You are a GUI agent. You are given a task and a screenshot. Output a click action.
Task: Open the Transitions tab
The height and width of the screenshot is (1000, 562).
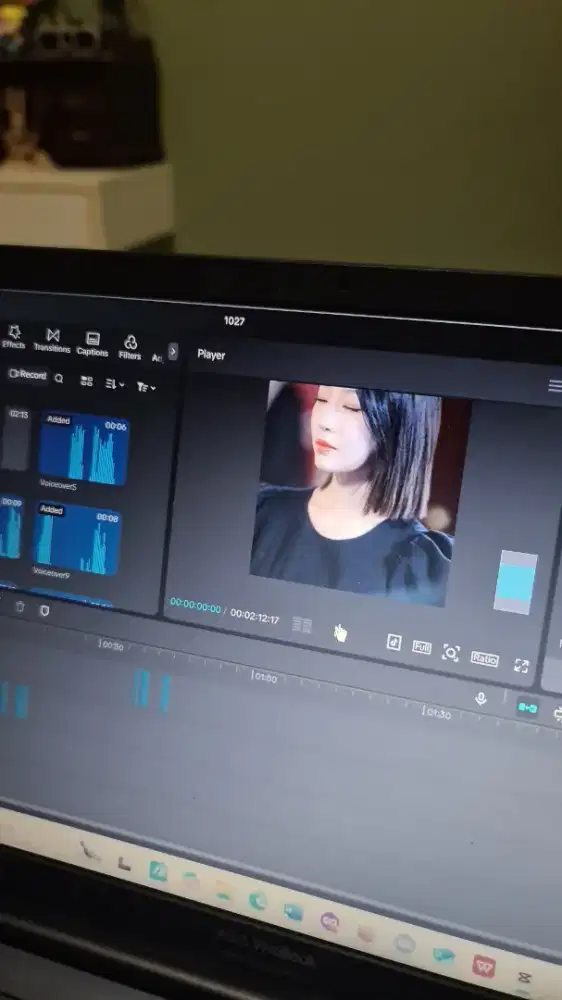(52, 341)
